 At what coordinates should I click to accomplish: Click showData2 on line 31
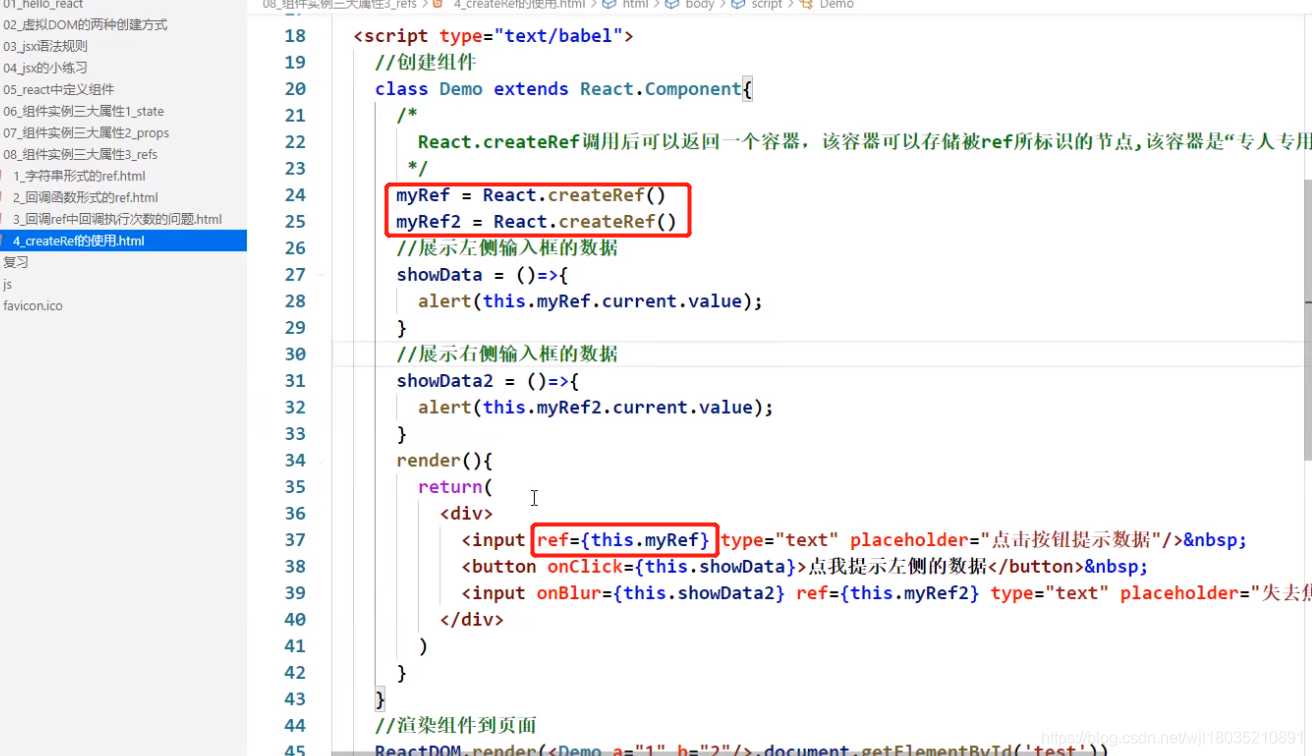point(445,381)
